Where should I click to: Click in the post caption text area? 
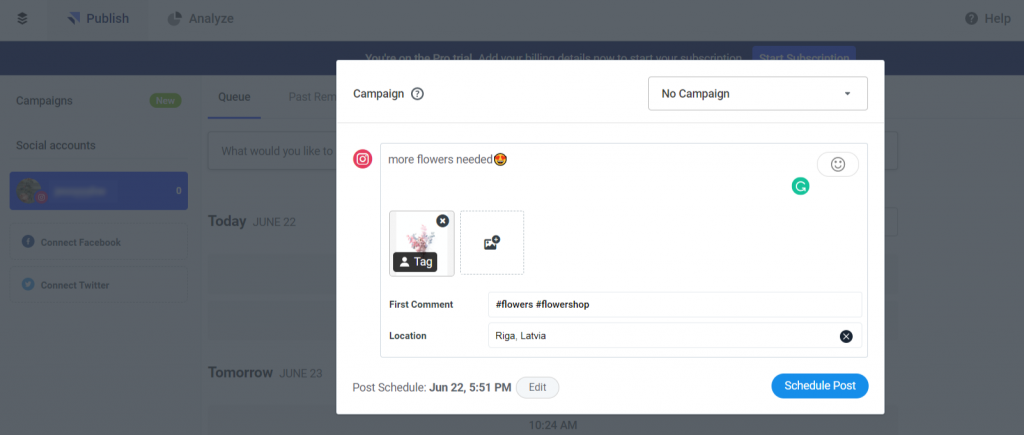pos(588,173)
